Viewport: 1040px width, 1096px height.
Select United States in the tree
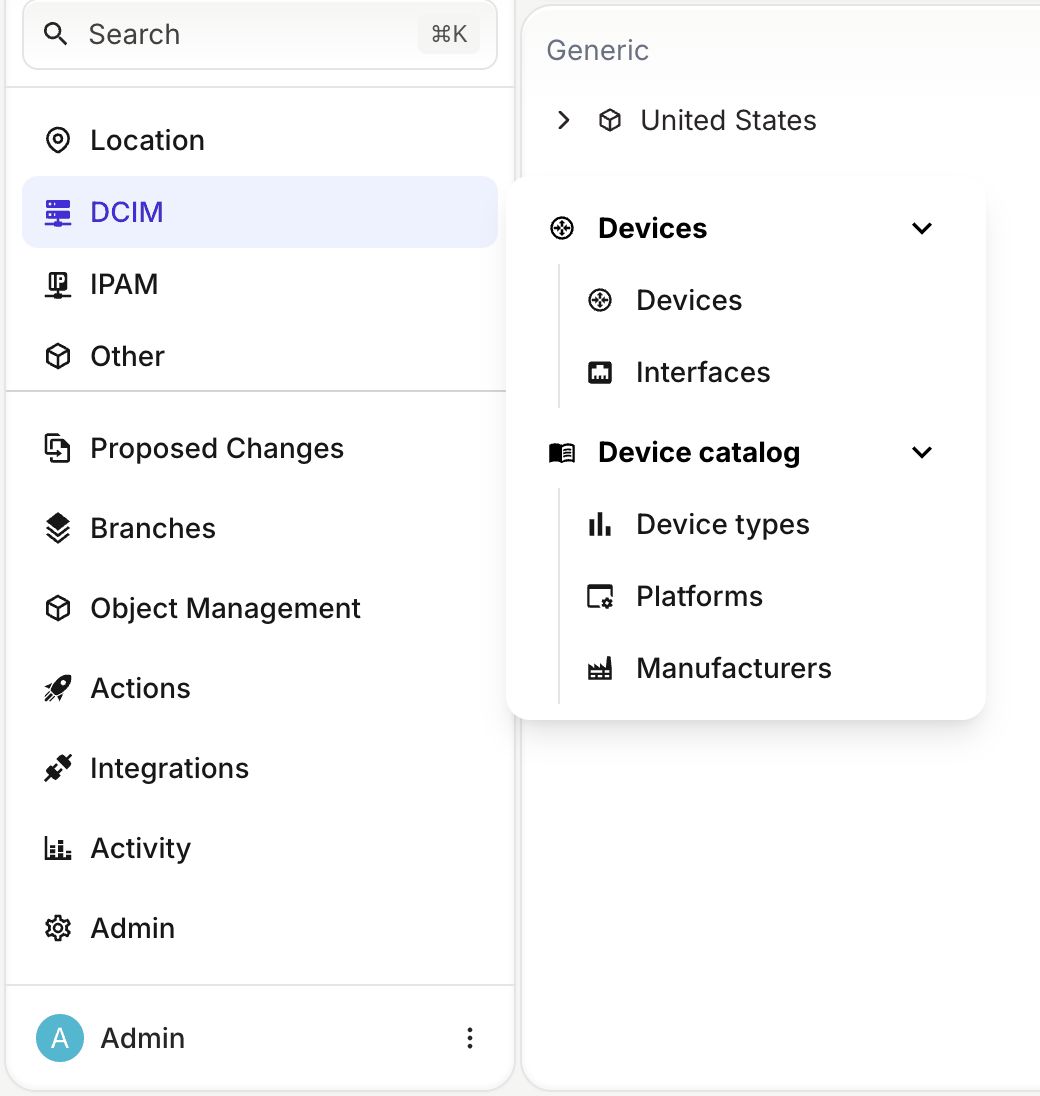pyautogui.click(x=728, y=120)
